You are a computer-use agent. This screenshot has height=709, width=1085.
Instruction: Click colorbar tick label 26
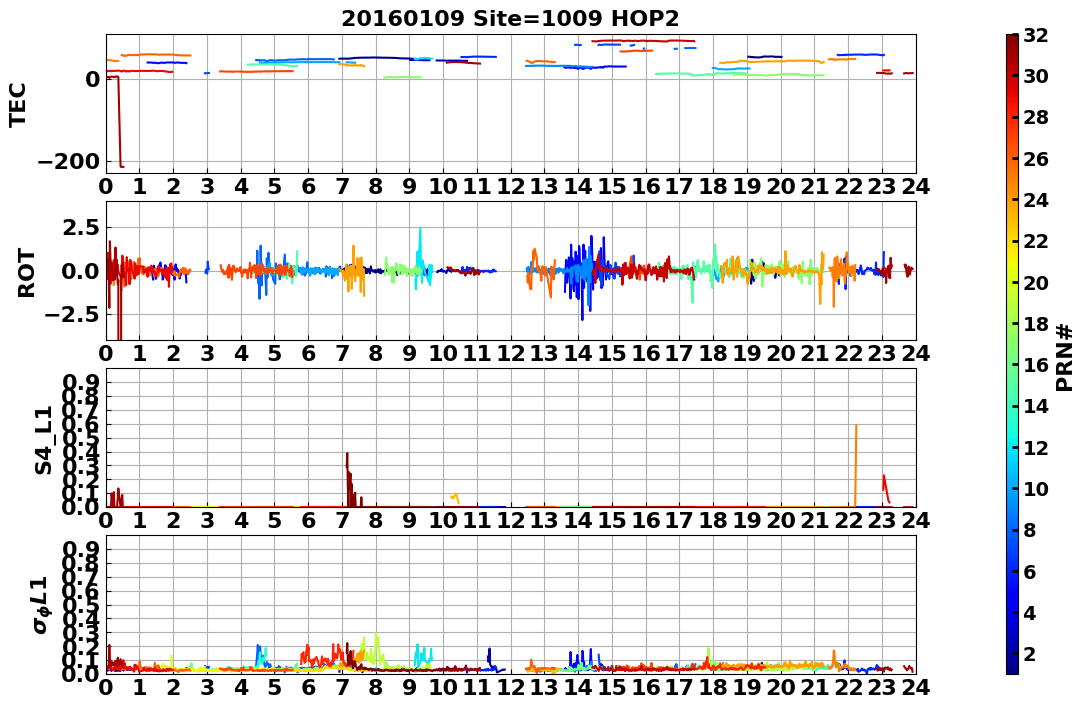pyautogui.click(x=1034, y=159)
